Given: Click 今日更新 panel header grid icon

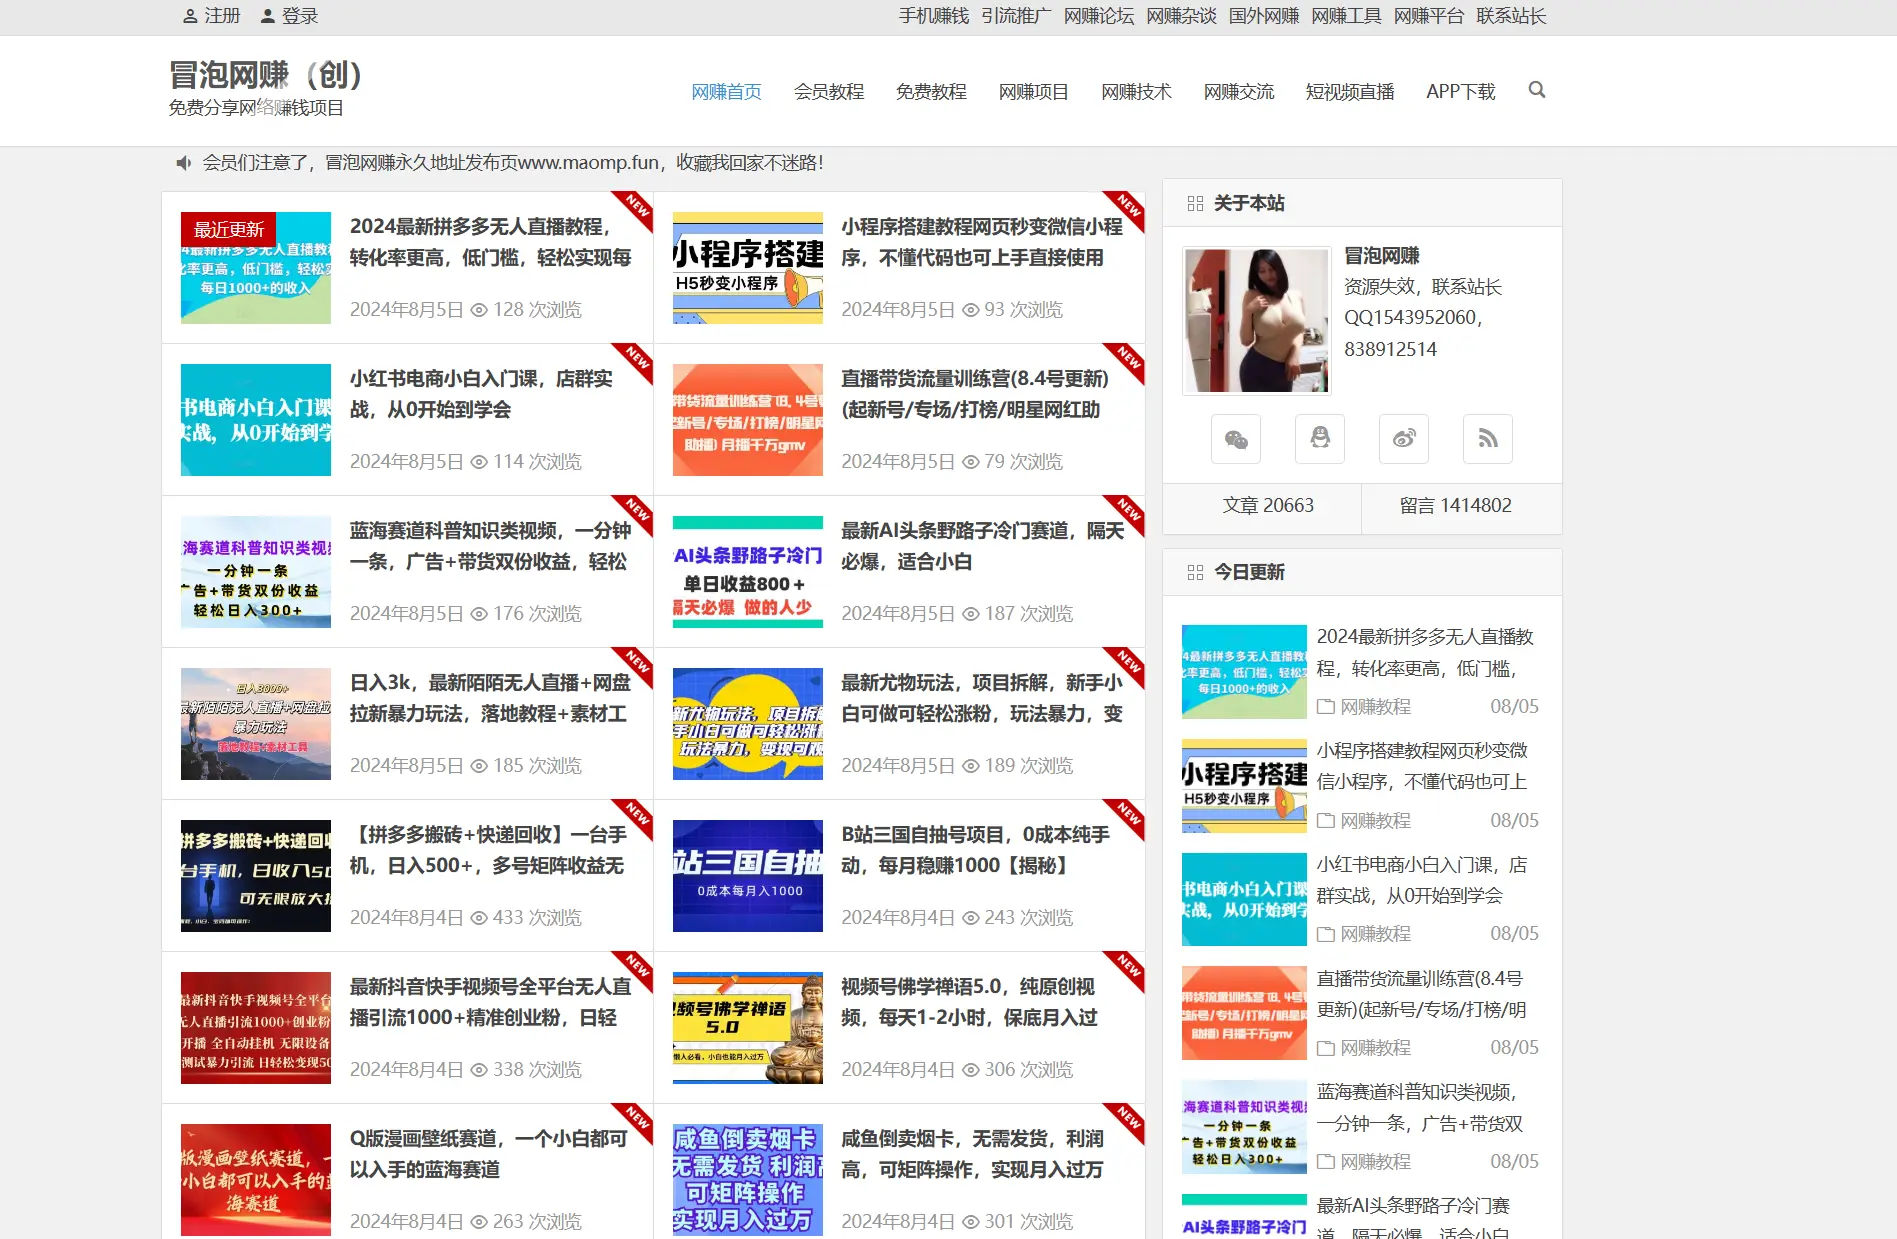Looking at the screenshot, I should pyautogui.click(x=1195, y=573).
